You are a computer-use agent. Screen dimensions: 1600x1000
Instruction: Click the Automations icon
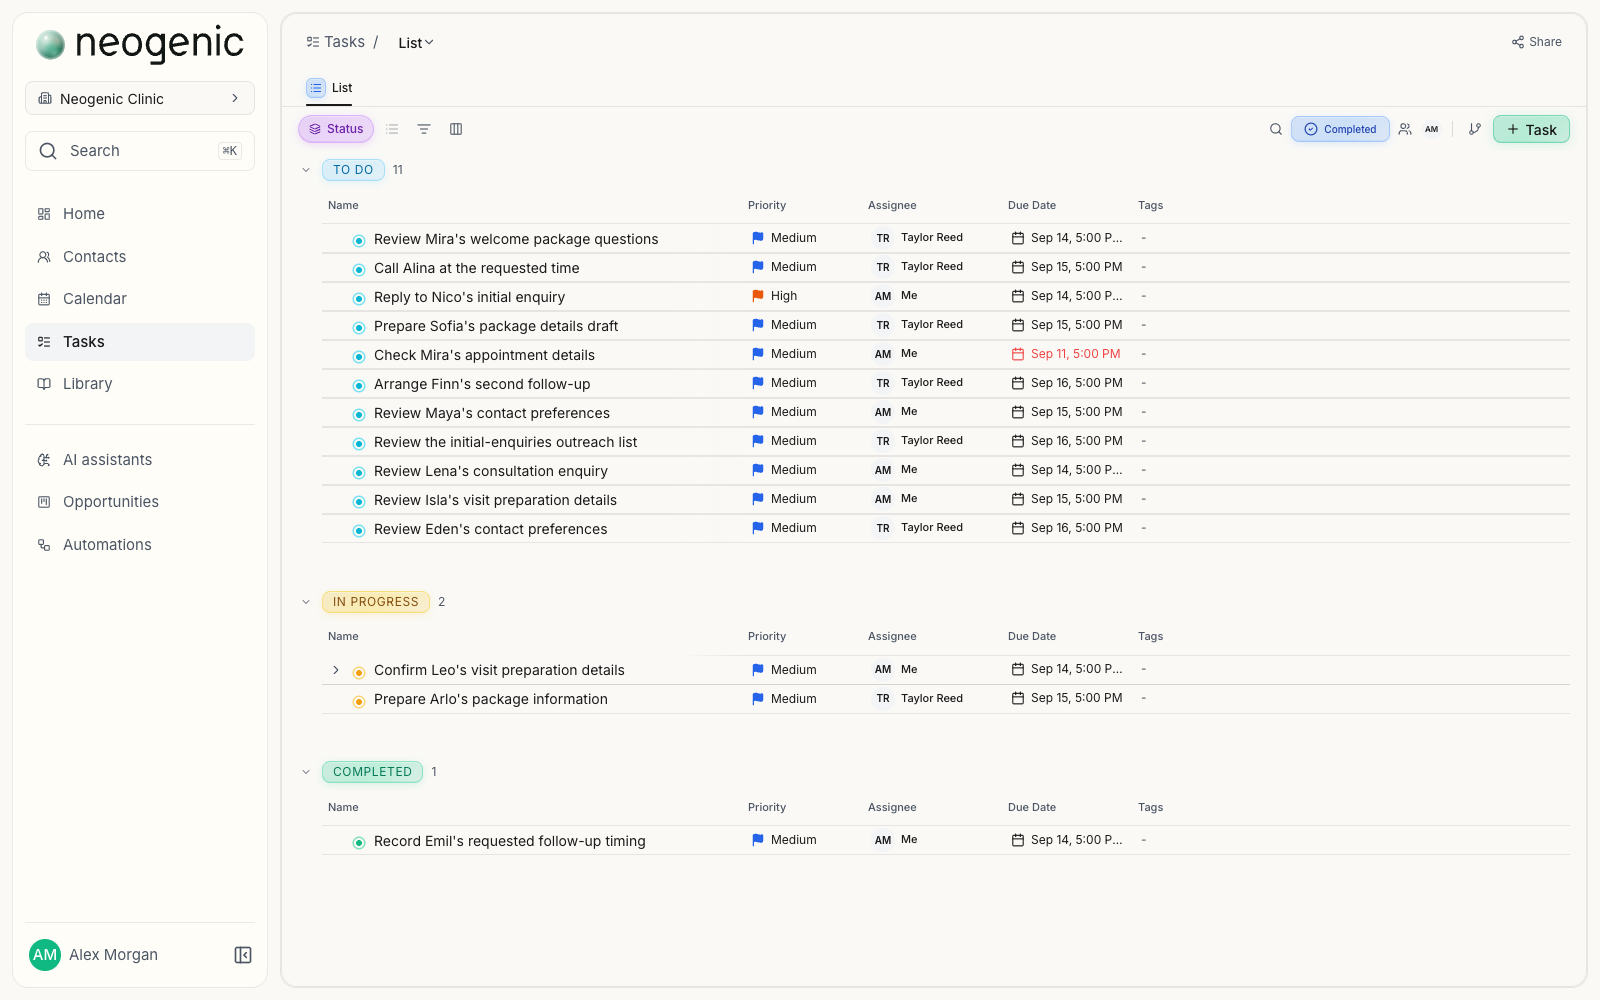click(44, 545)
